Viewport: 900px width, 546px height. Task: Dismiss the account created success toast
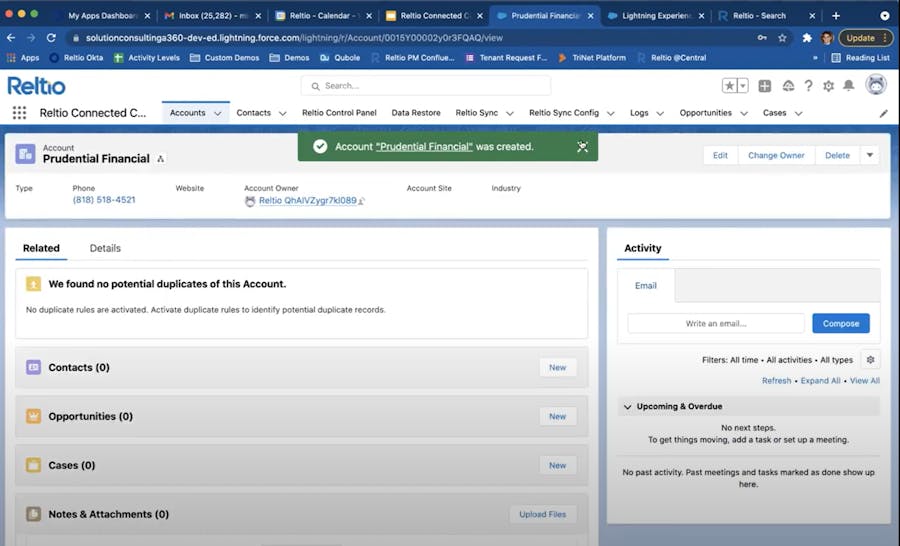[582, 147]
